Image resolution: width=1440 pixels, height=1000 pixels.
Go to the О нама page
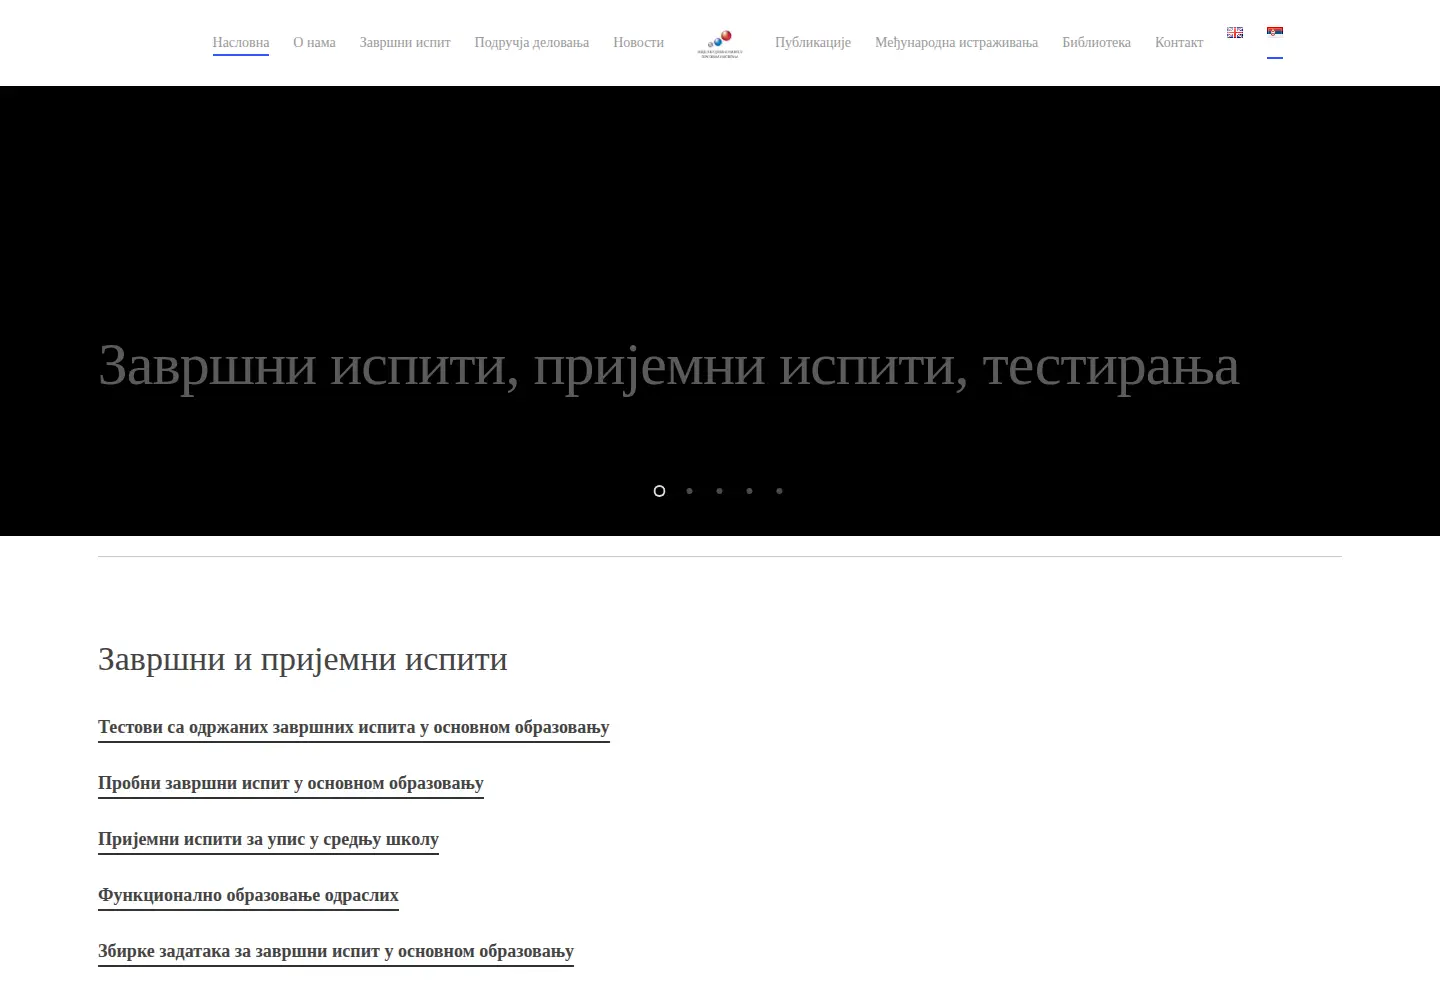click(314, 43)
